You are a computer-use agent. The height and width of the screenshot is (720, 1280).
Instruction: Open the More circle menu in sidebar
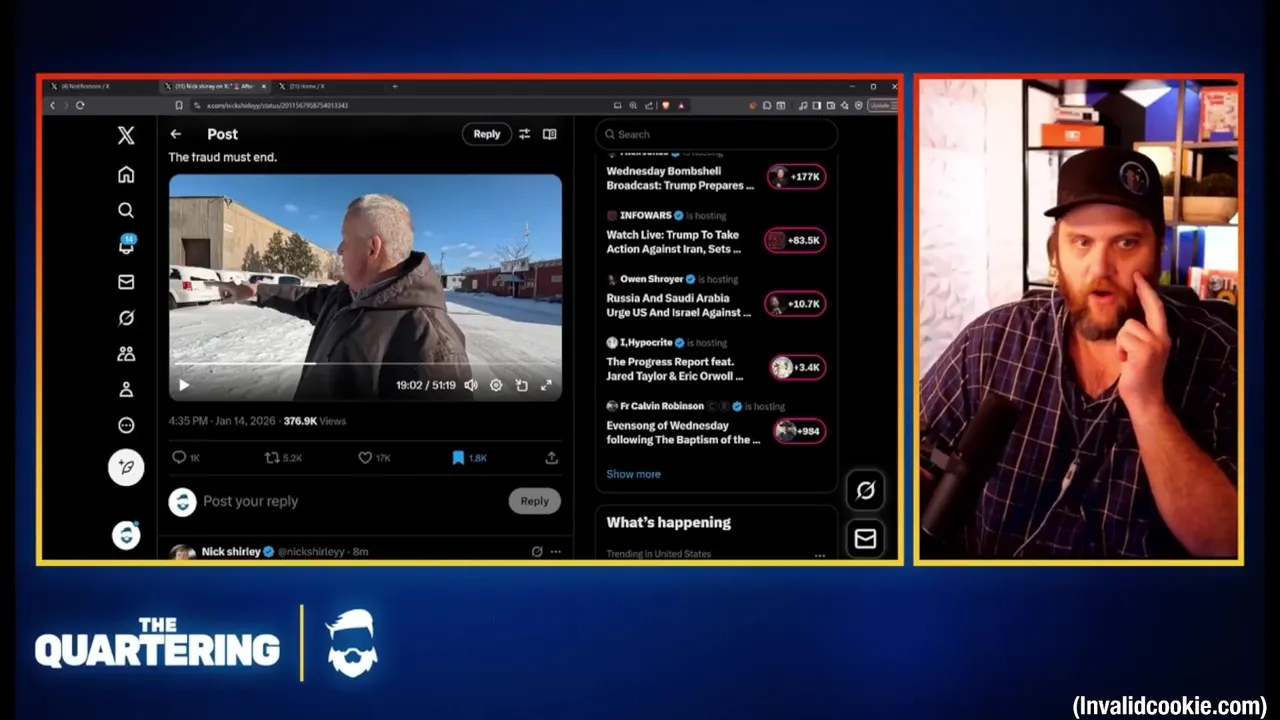click(x=126, y=425)
